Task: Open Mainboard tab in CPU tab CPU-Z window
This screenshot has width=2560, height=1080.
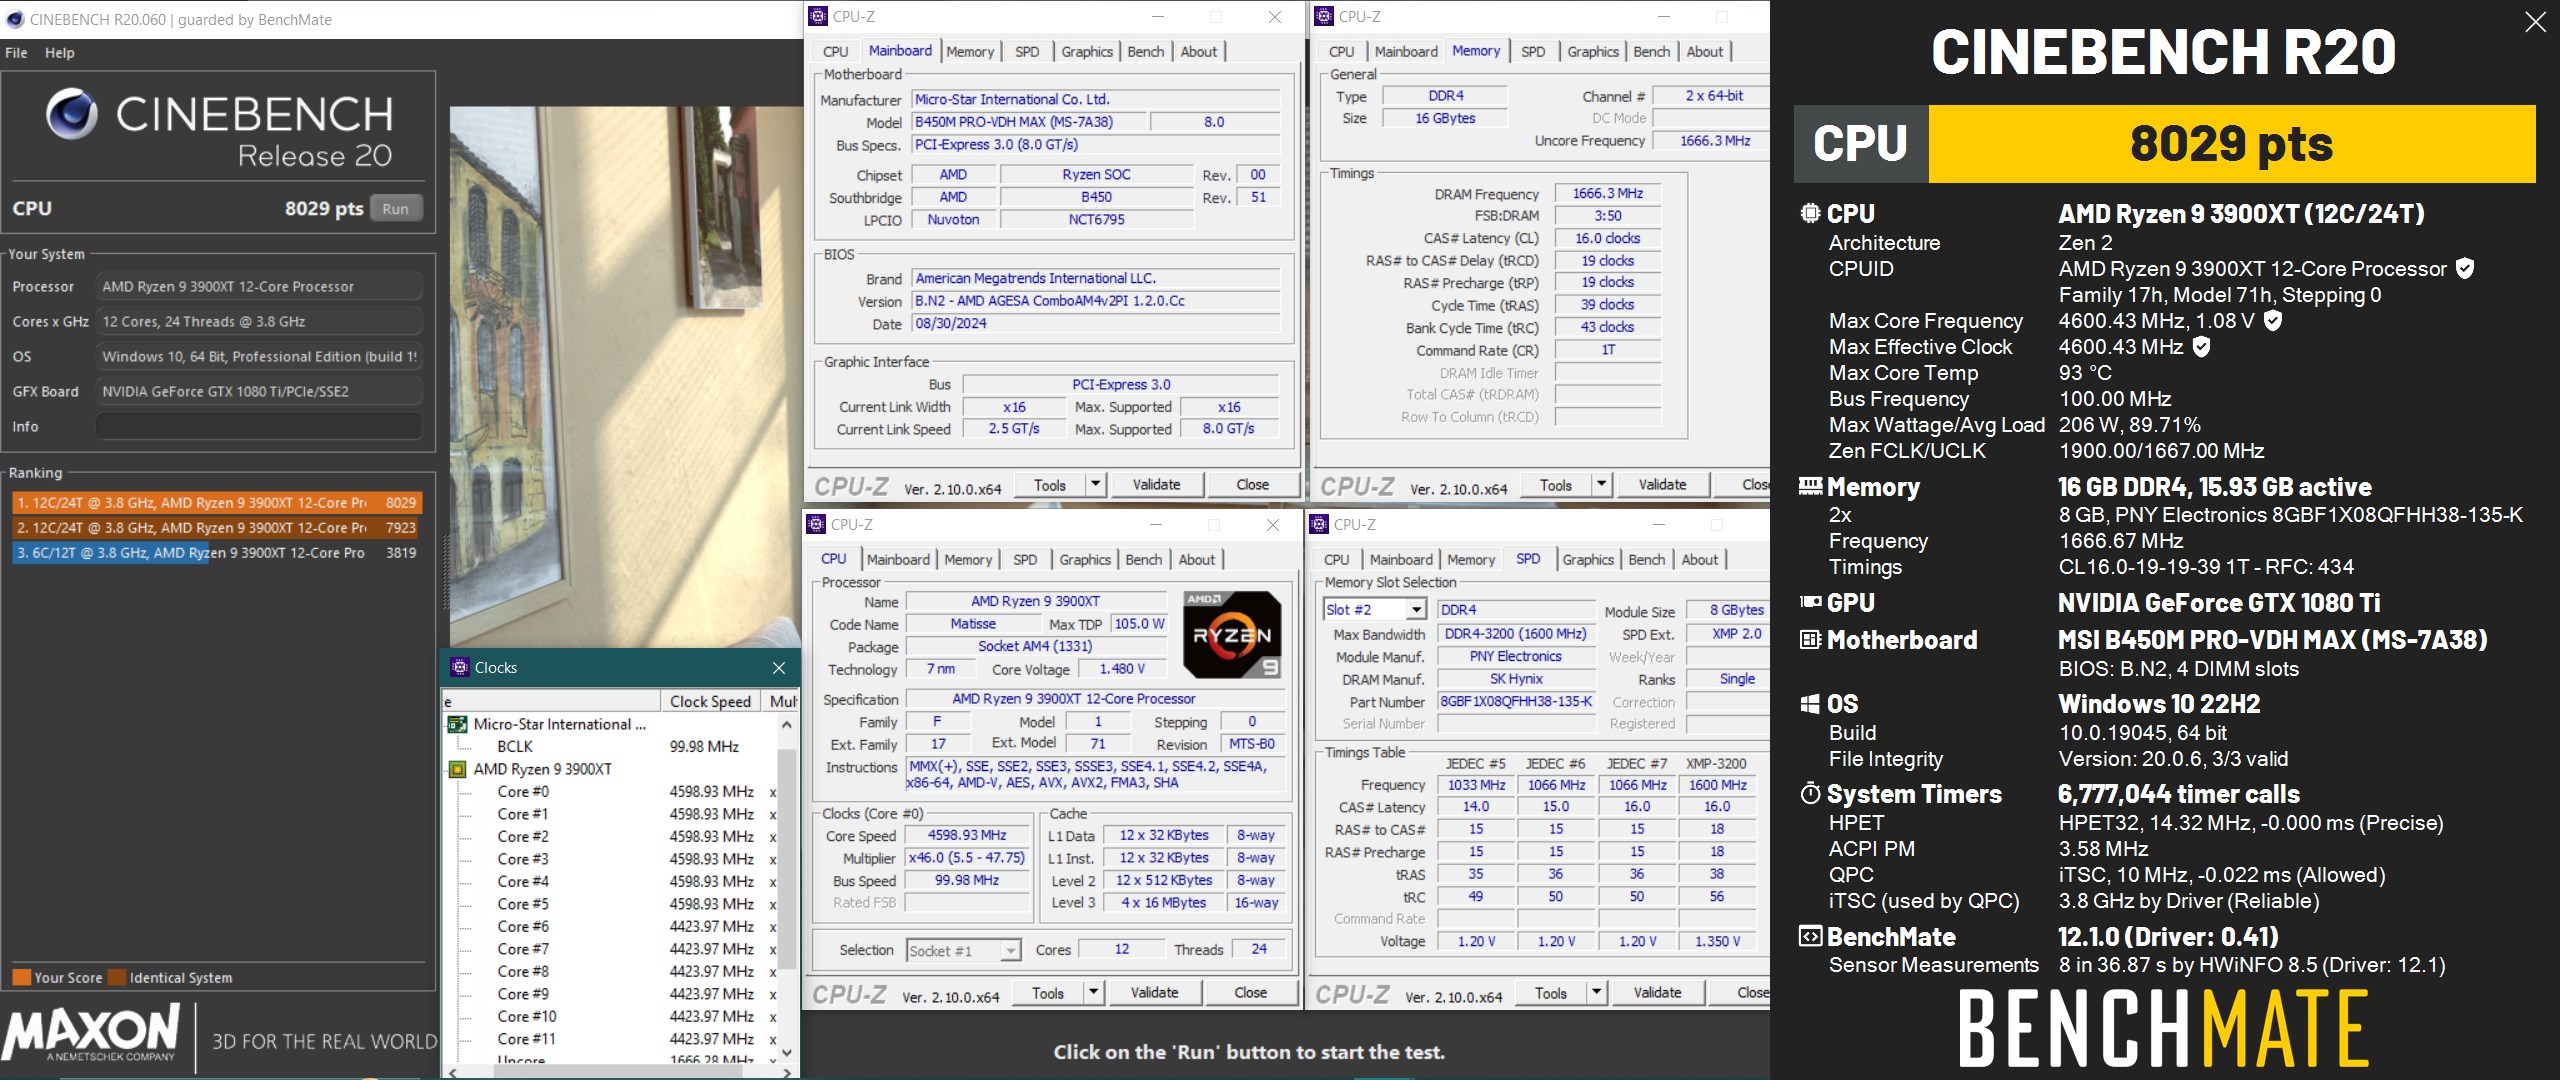Action: (x=898, y=560)
